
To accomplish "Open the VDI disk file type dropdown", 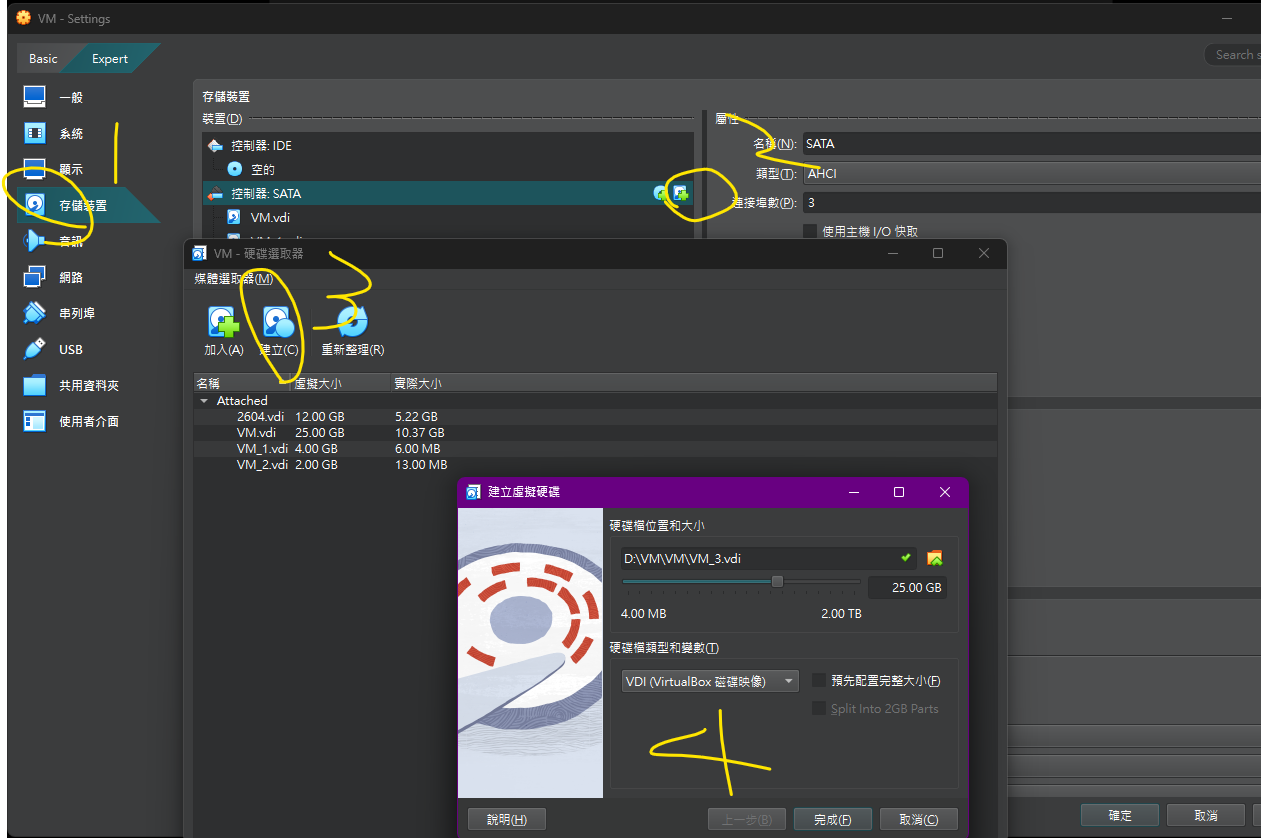I will click(709, 681).
